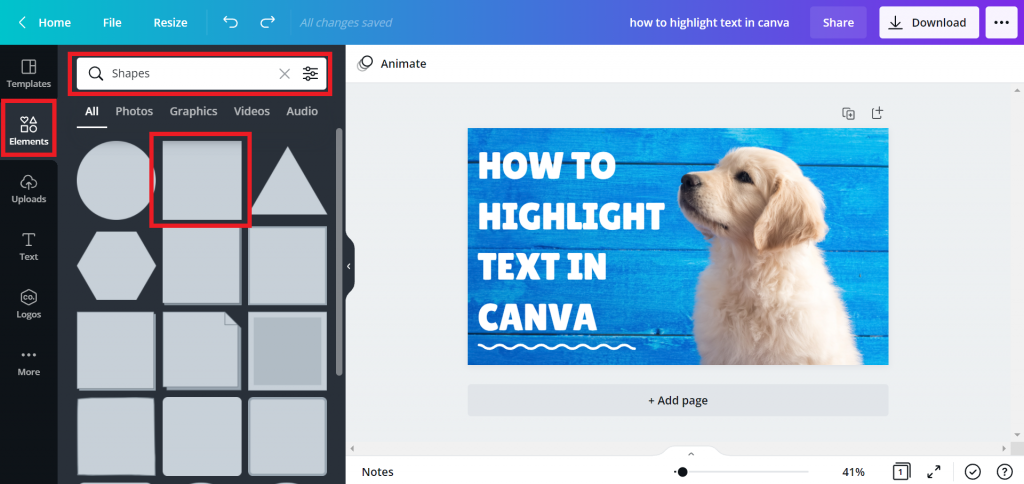Screen dimensions: 1024x484
Task: Open the Logos sidebar panel
Action: (29, 304)
